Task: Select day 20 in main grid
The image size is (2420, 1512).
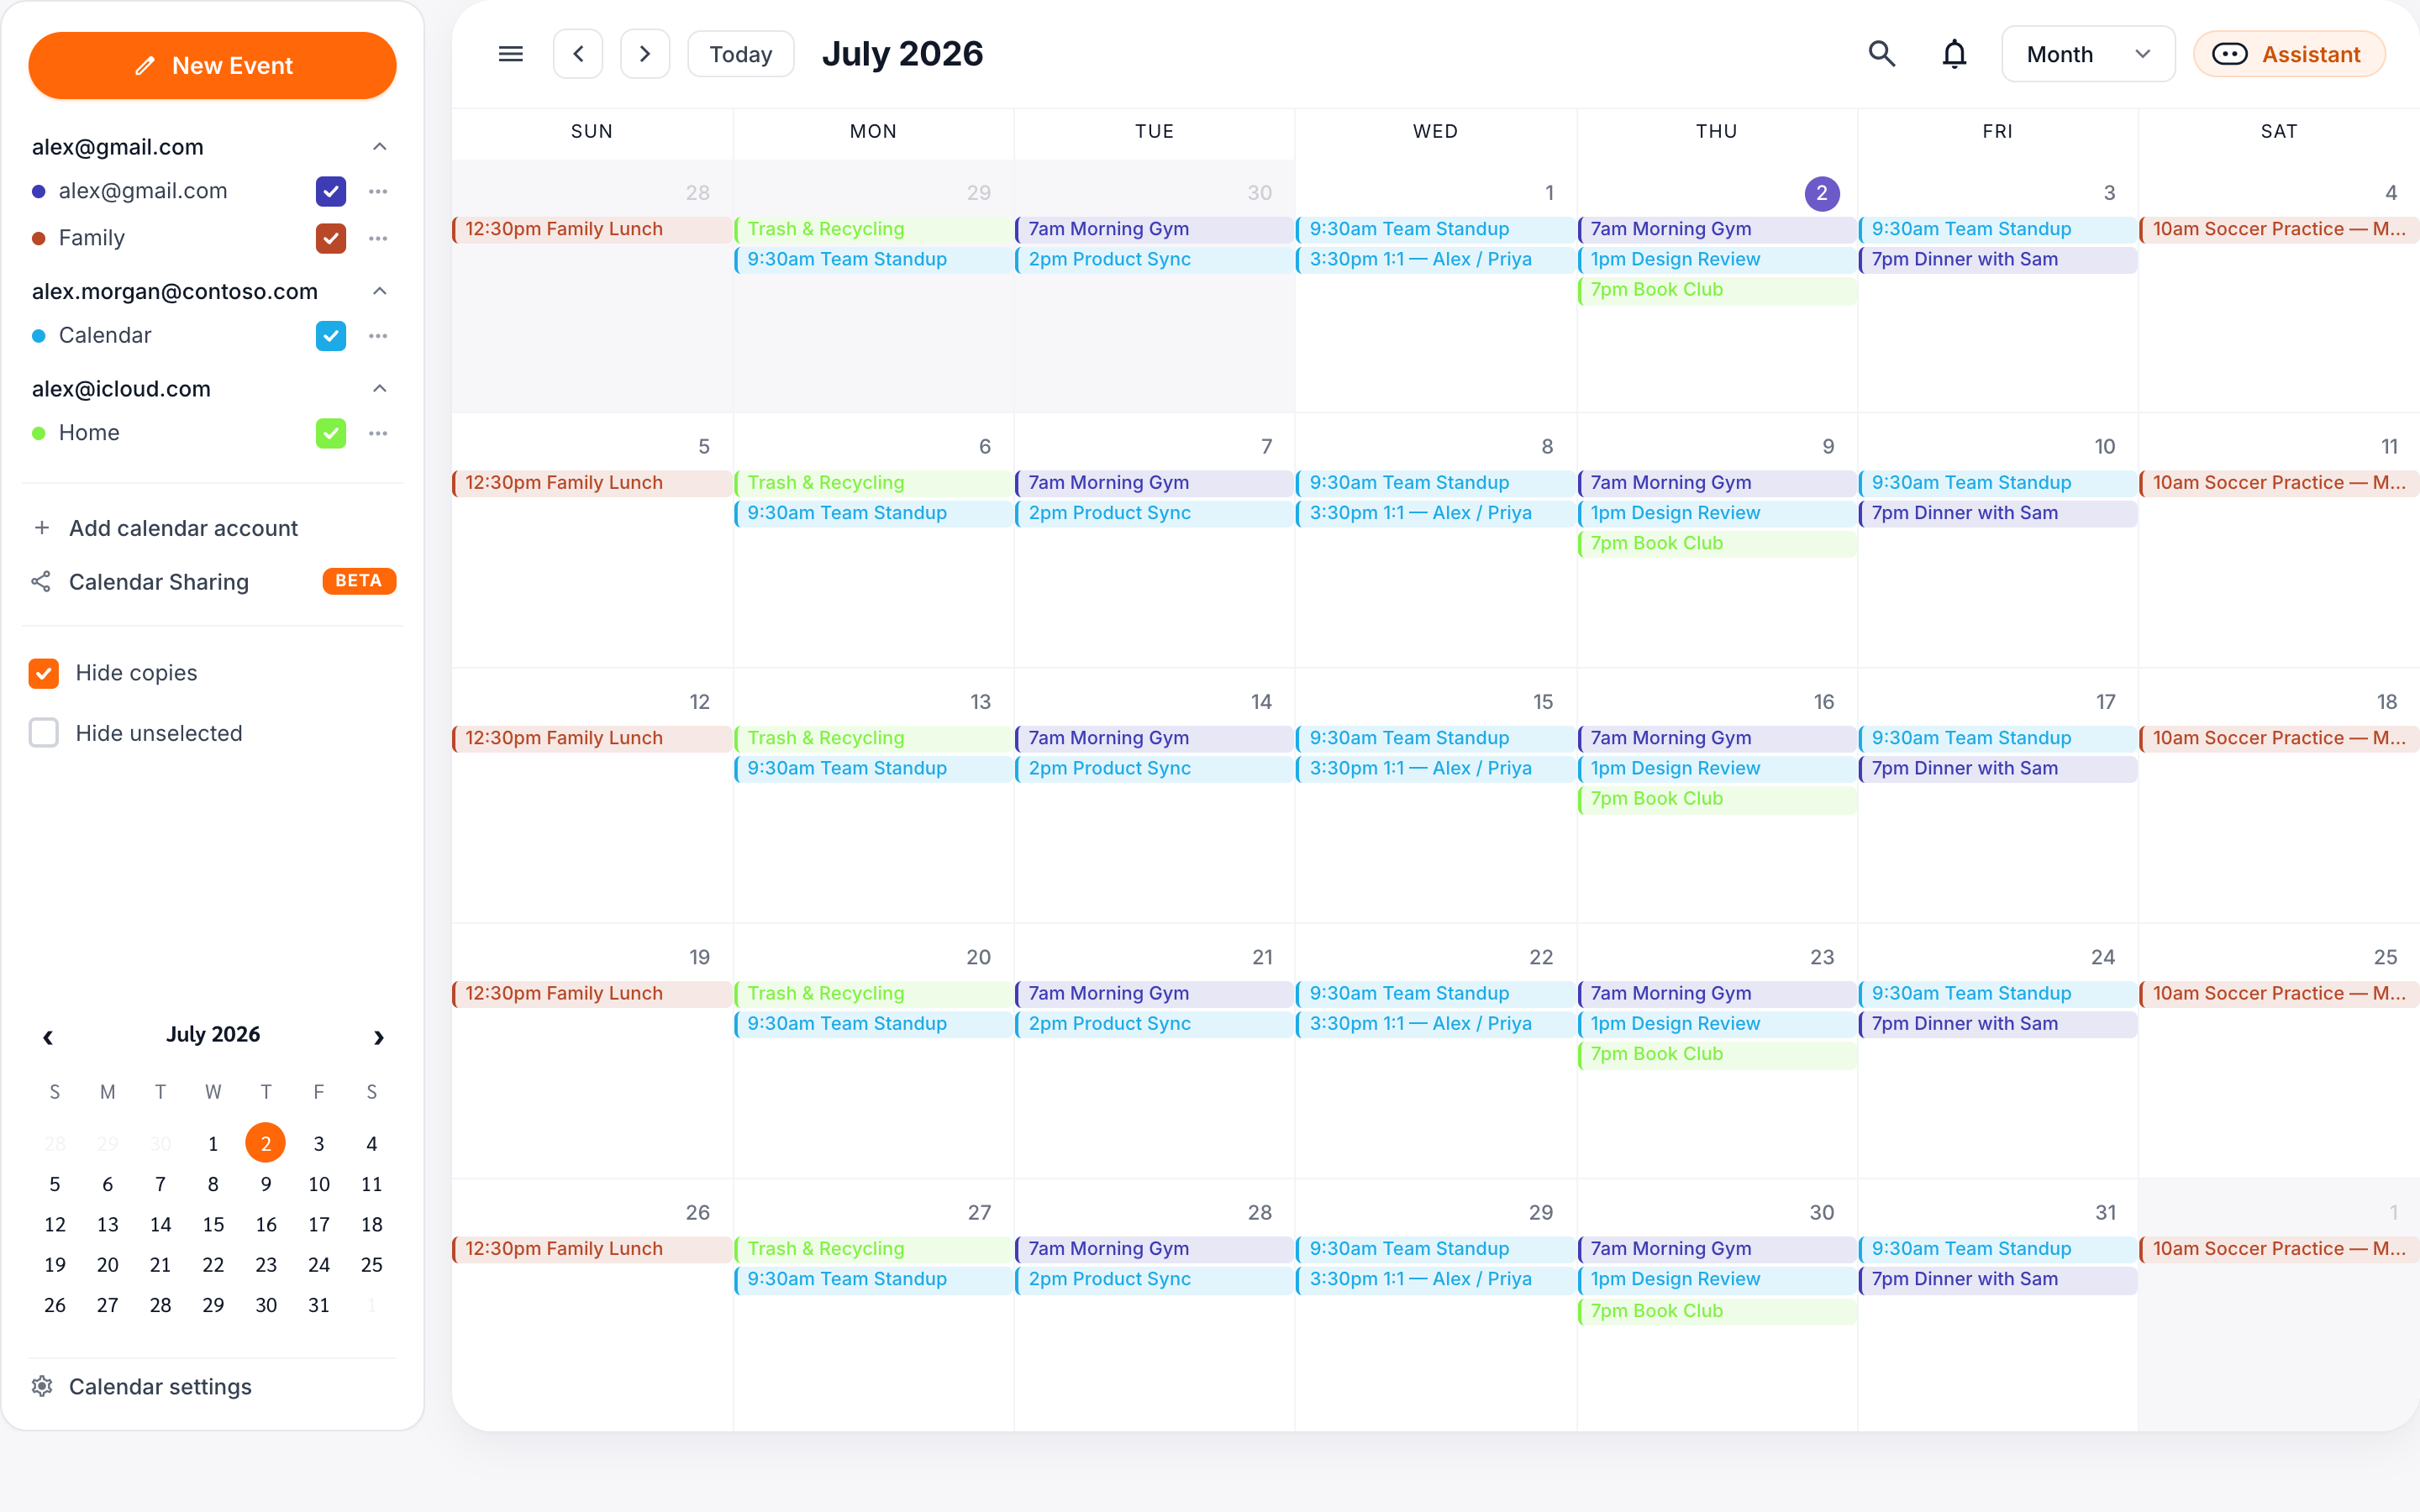Action: tap(978, 957)
